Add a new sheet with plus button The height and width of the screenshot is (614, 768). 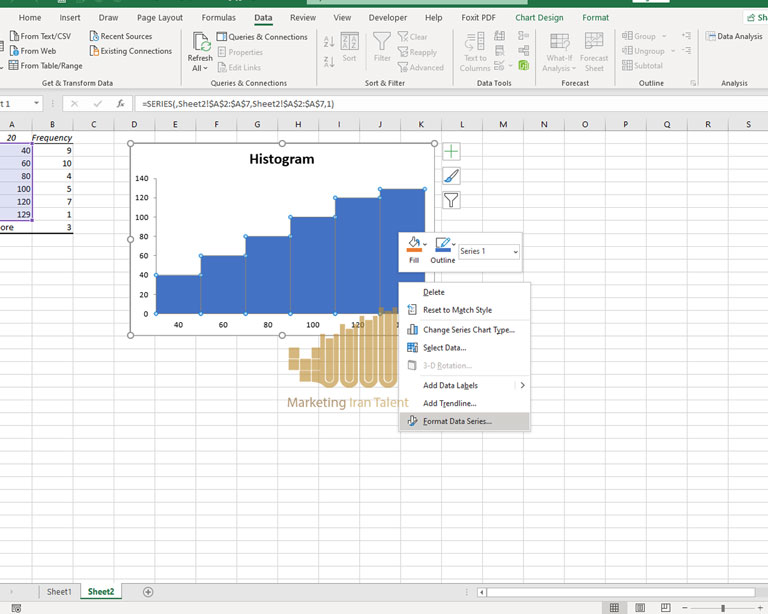149,592
